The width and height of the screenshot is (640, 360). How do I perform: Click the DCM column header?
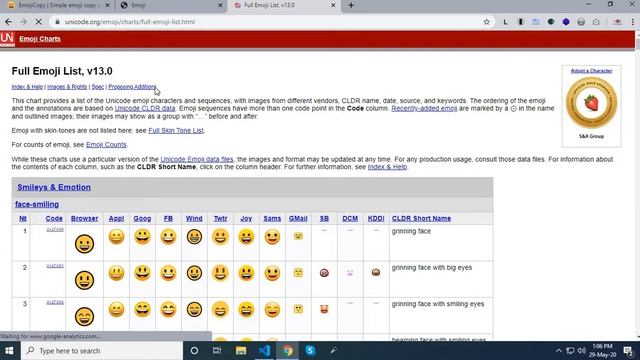coord(350,219)
